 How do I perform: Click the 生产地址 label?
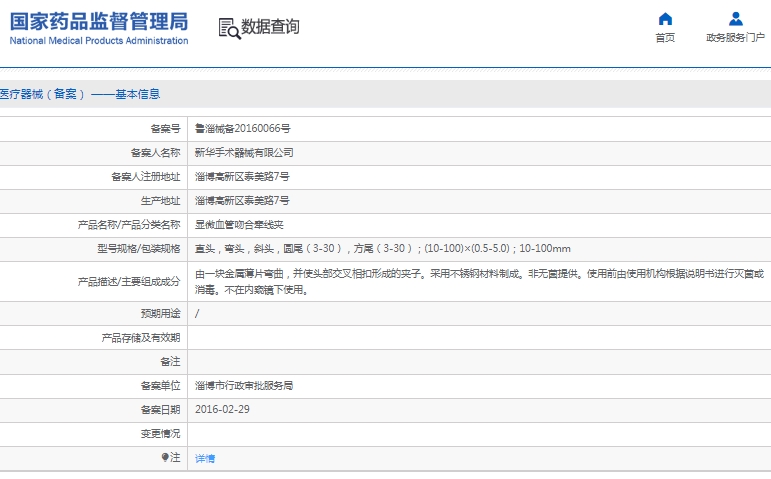coord(160,201)
